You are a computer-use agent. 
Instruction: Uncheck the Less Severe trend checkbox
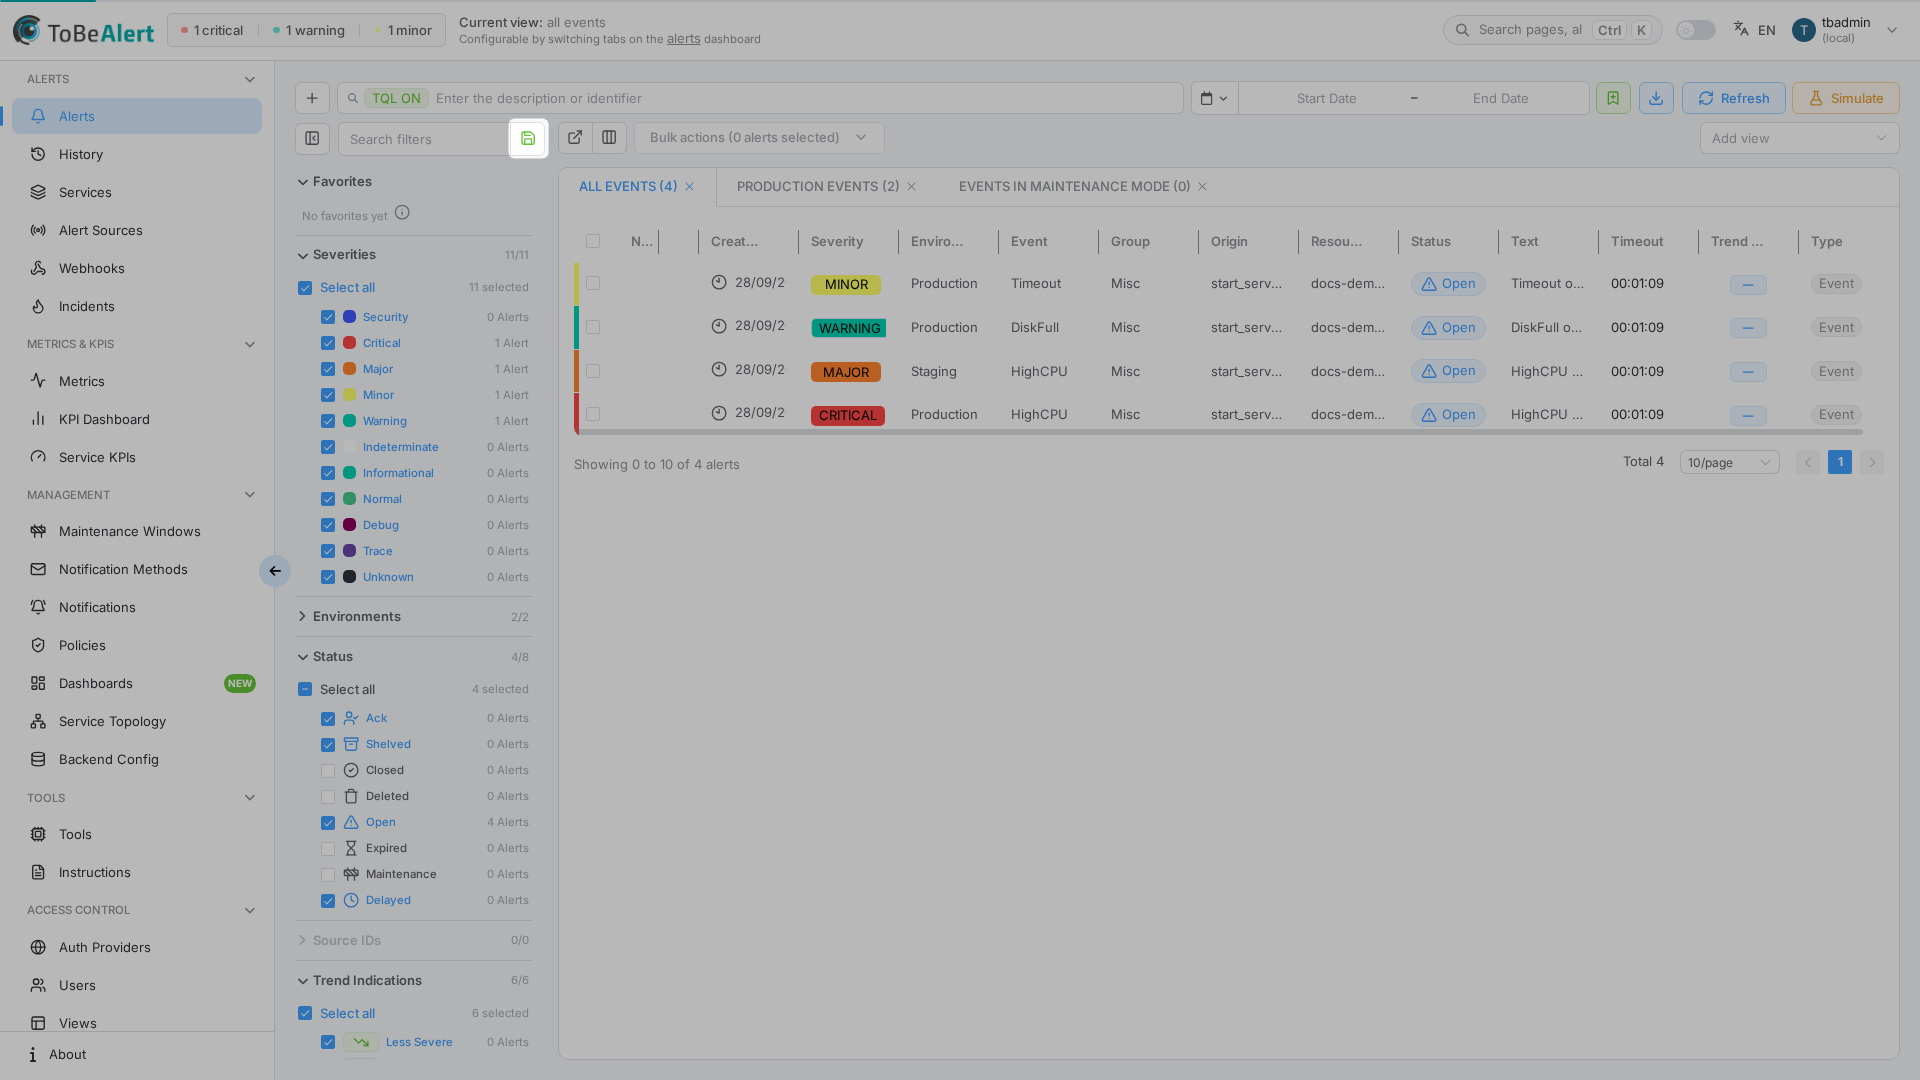[328, 1042]
